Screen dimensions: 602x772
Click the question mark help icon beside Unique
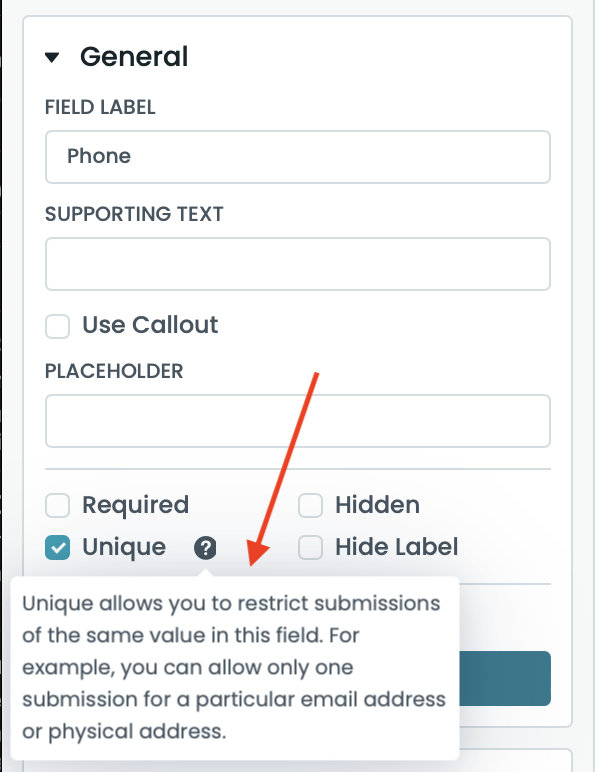(x=205, y=547)
